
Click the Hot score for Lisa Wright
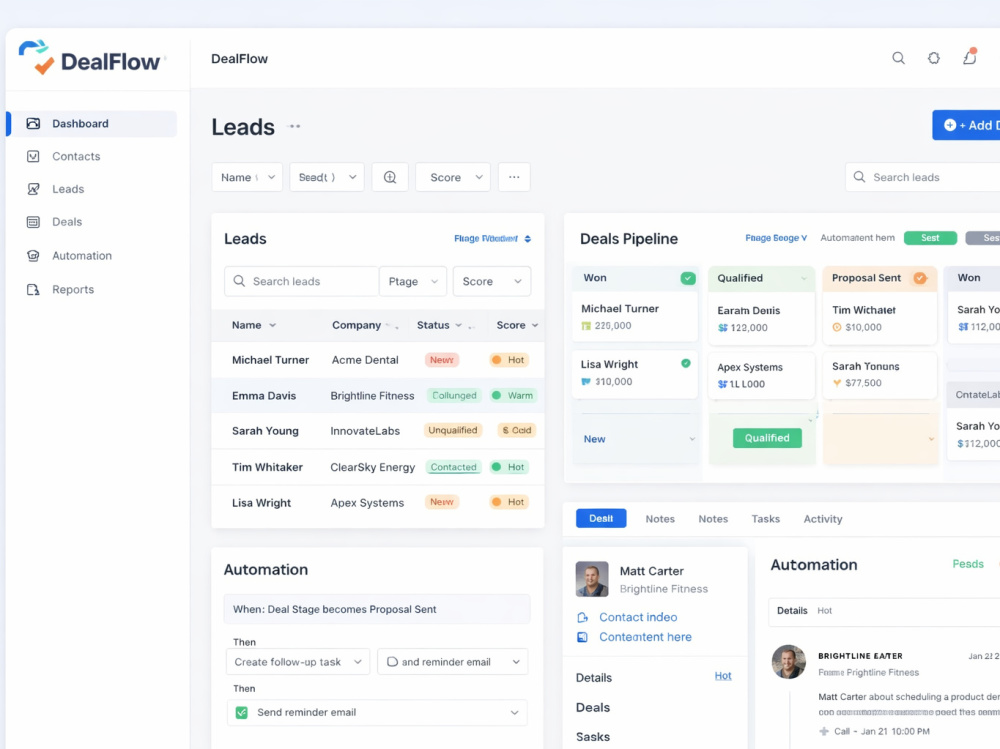coord(508,503)
